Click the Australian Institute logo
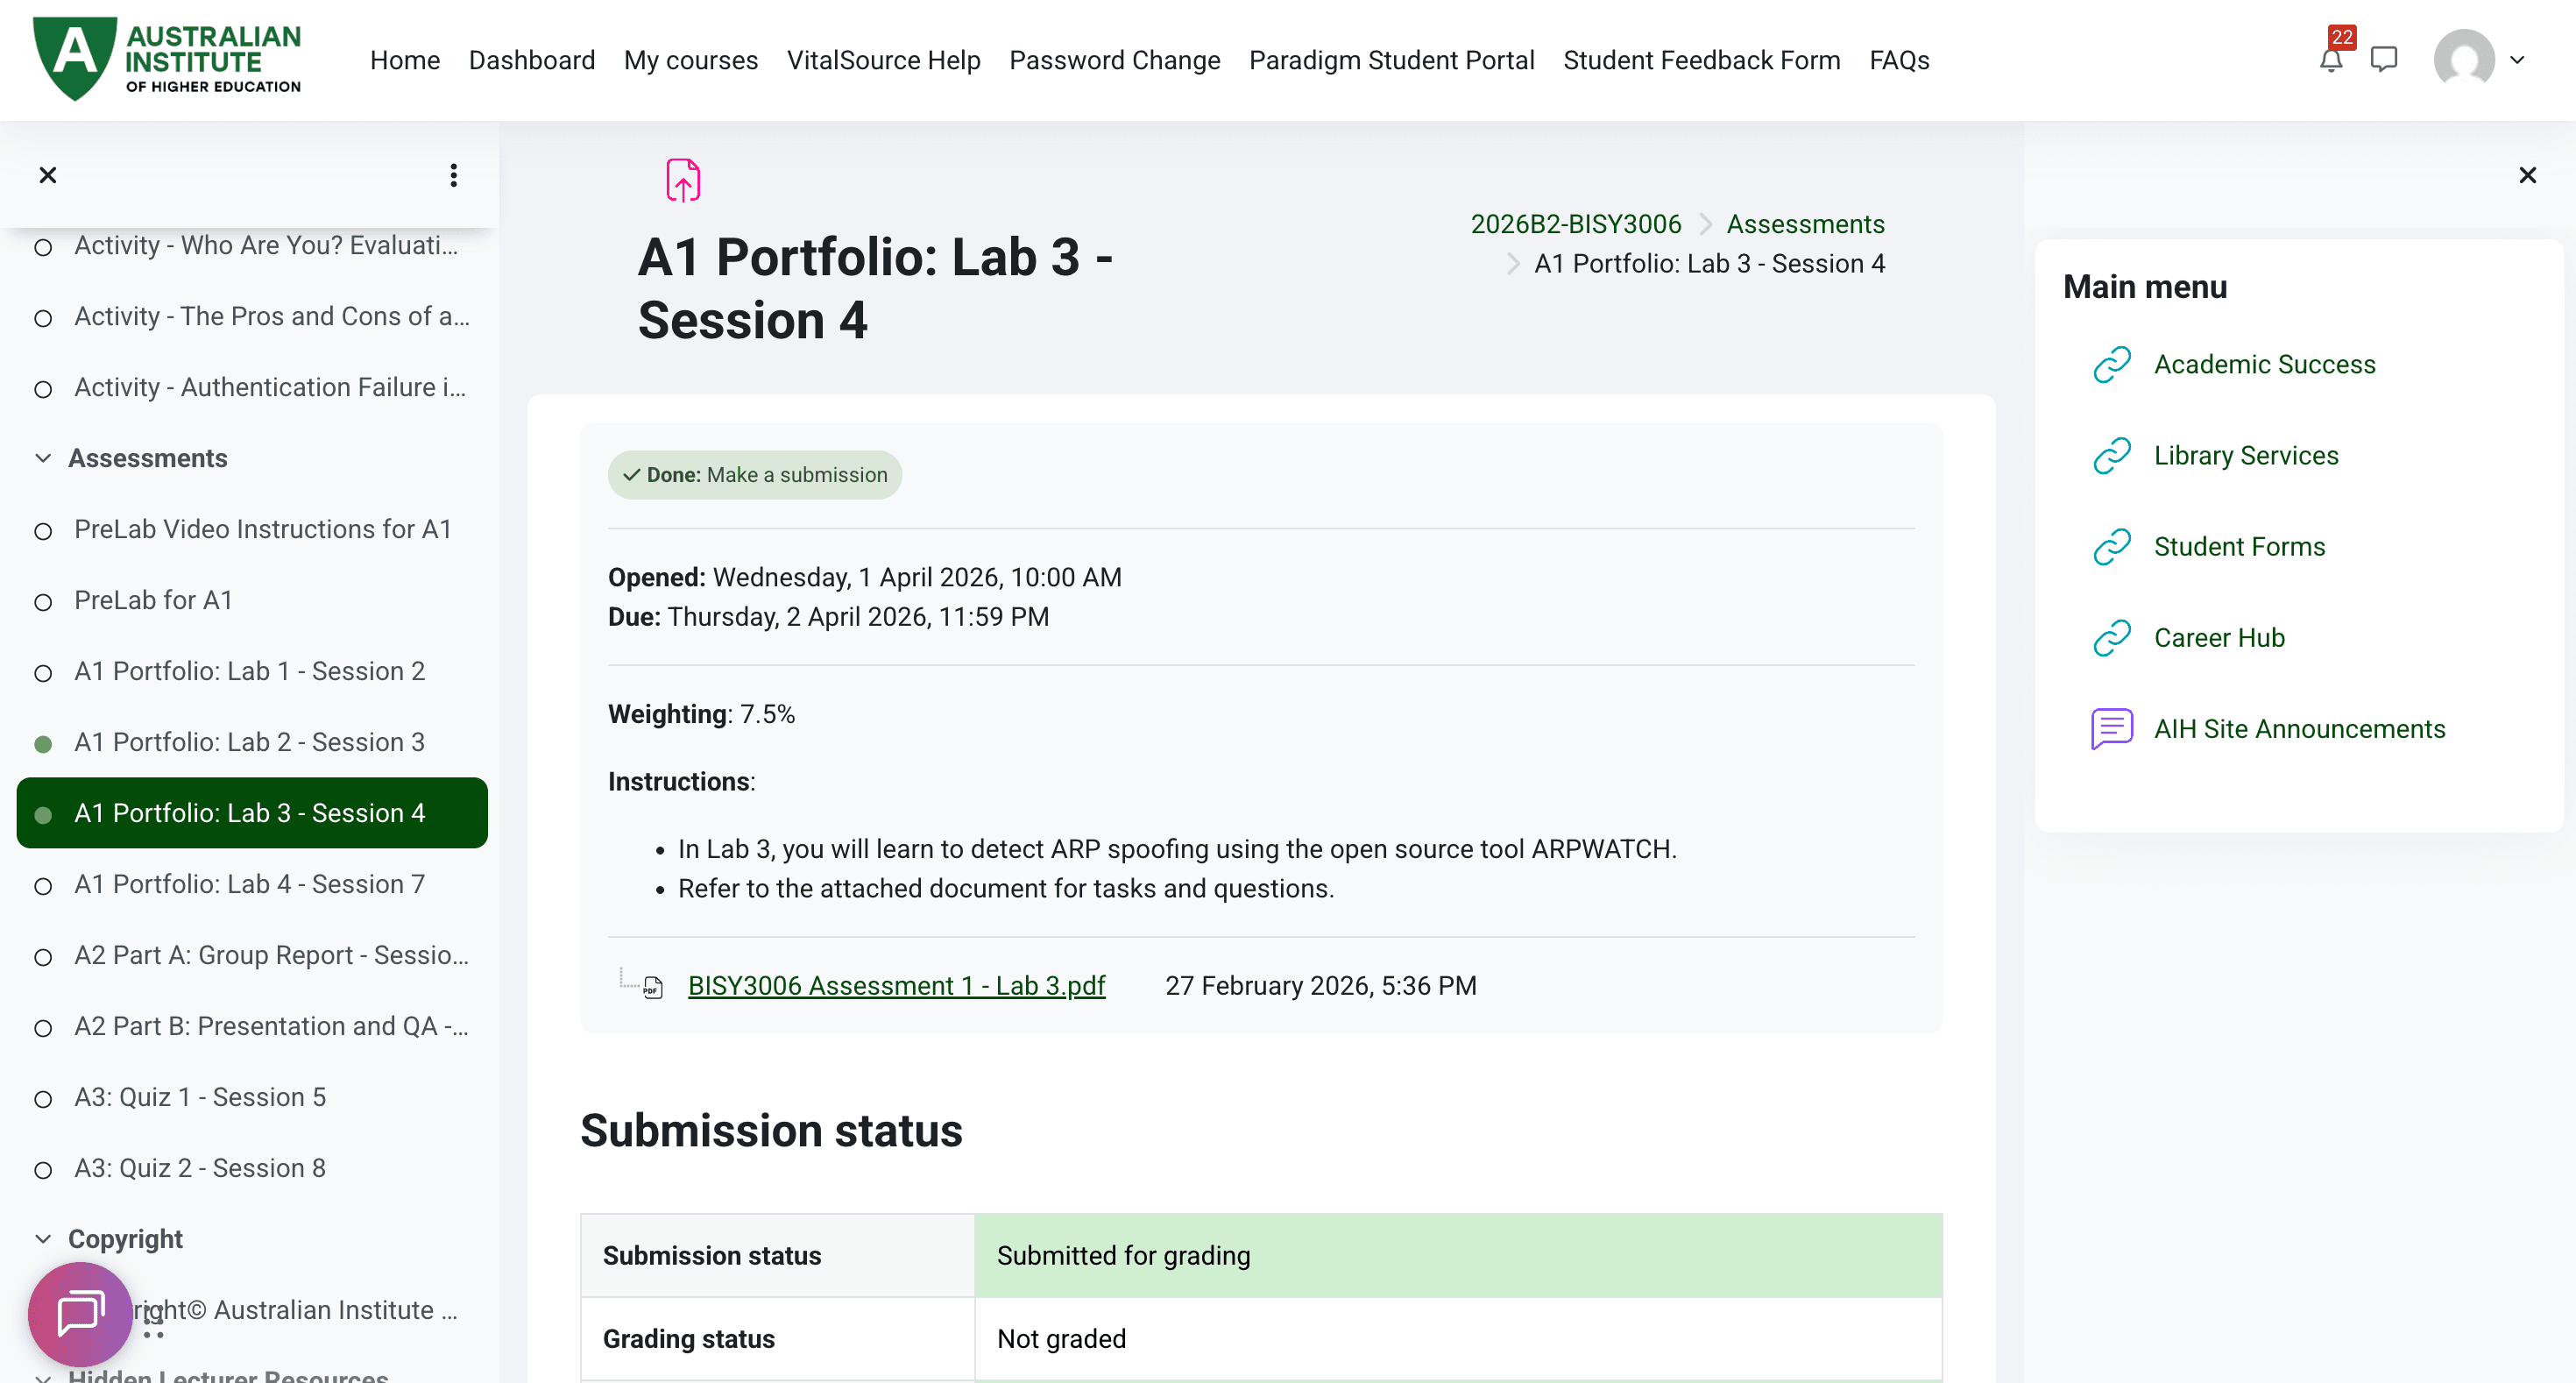The height and width of the screenshot is (1383, 2576). [167, 60]
